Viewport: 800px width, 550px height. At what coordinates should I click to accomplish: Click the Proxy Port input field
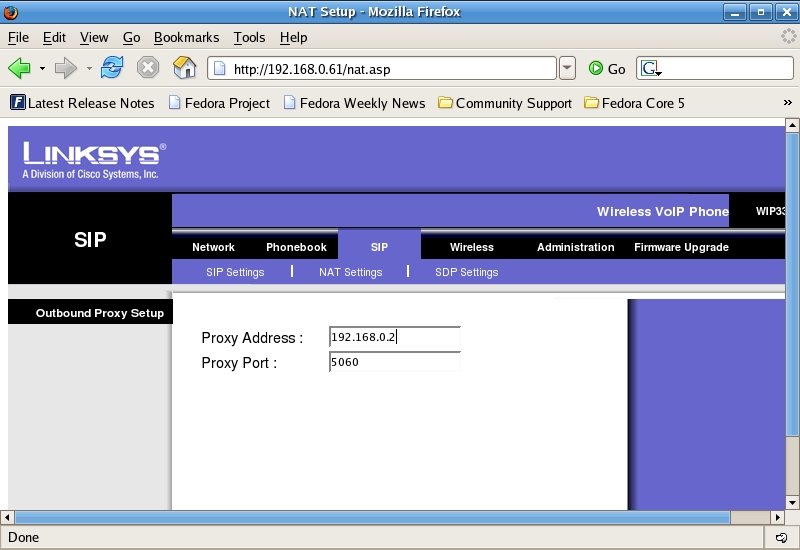coord(394,362)
